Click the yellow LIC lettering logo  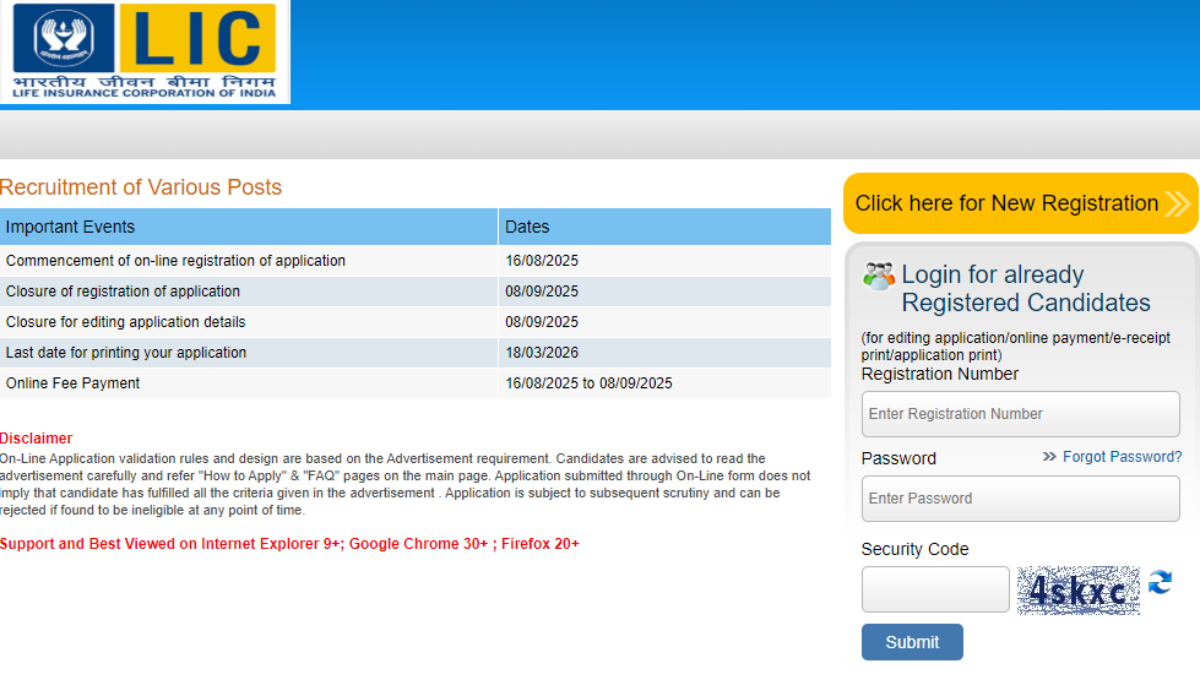pos(197,39)
